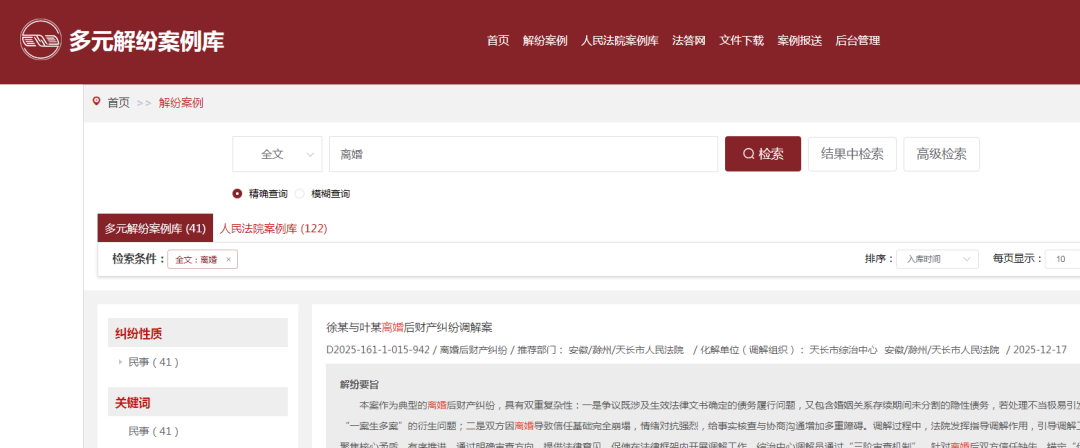
Task: Click the search keyword input field
Action: (x=523, y=154)
